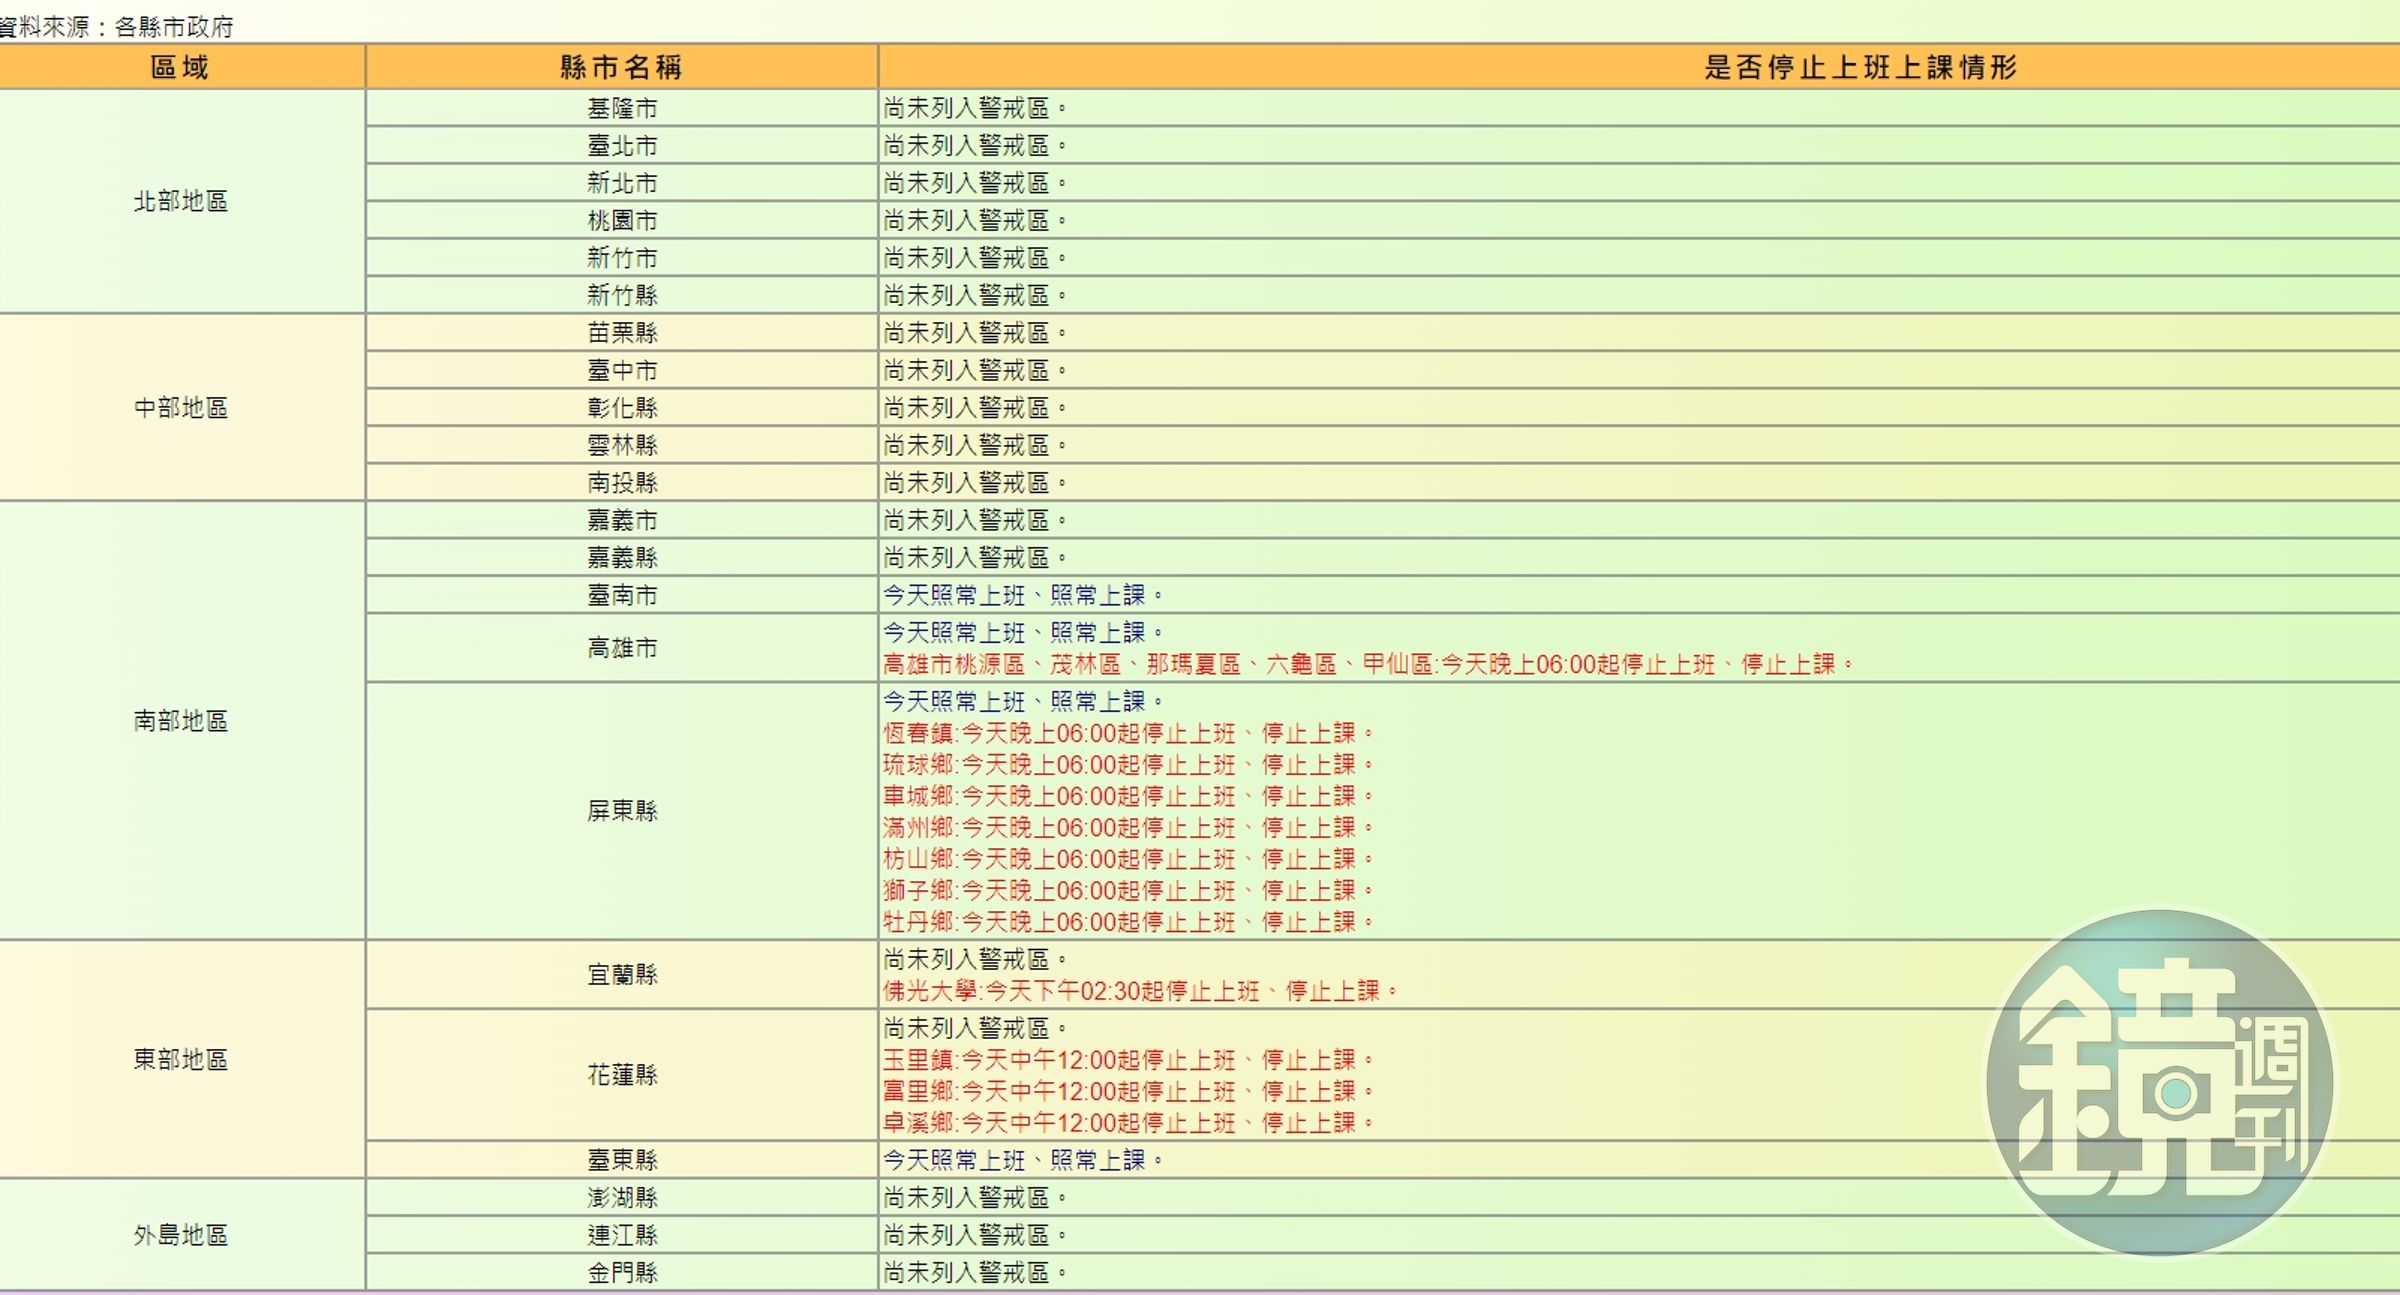Click the 新竹縣 county name cell
The width and height of the screenshot is (2400, 1295).
click(622, 295)
